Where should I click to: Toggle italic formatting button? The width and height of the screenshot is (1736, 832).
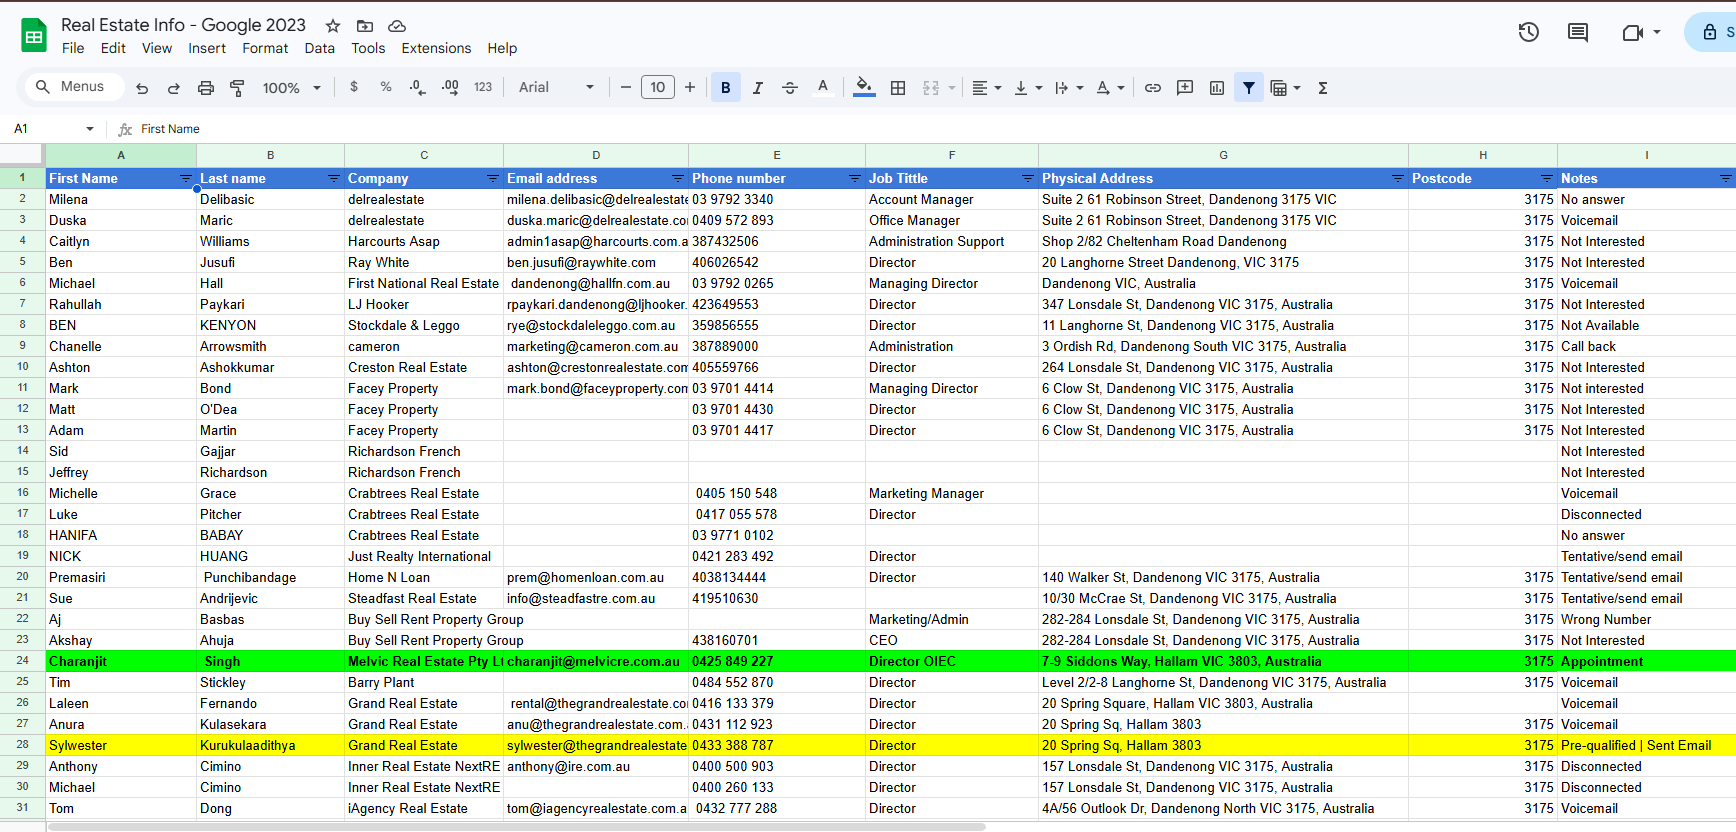758,88
